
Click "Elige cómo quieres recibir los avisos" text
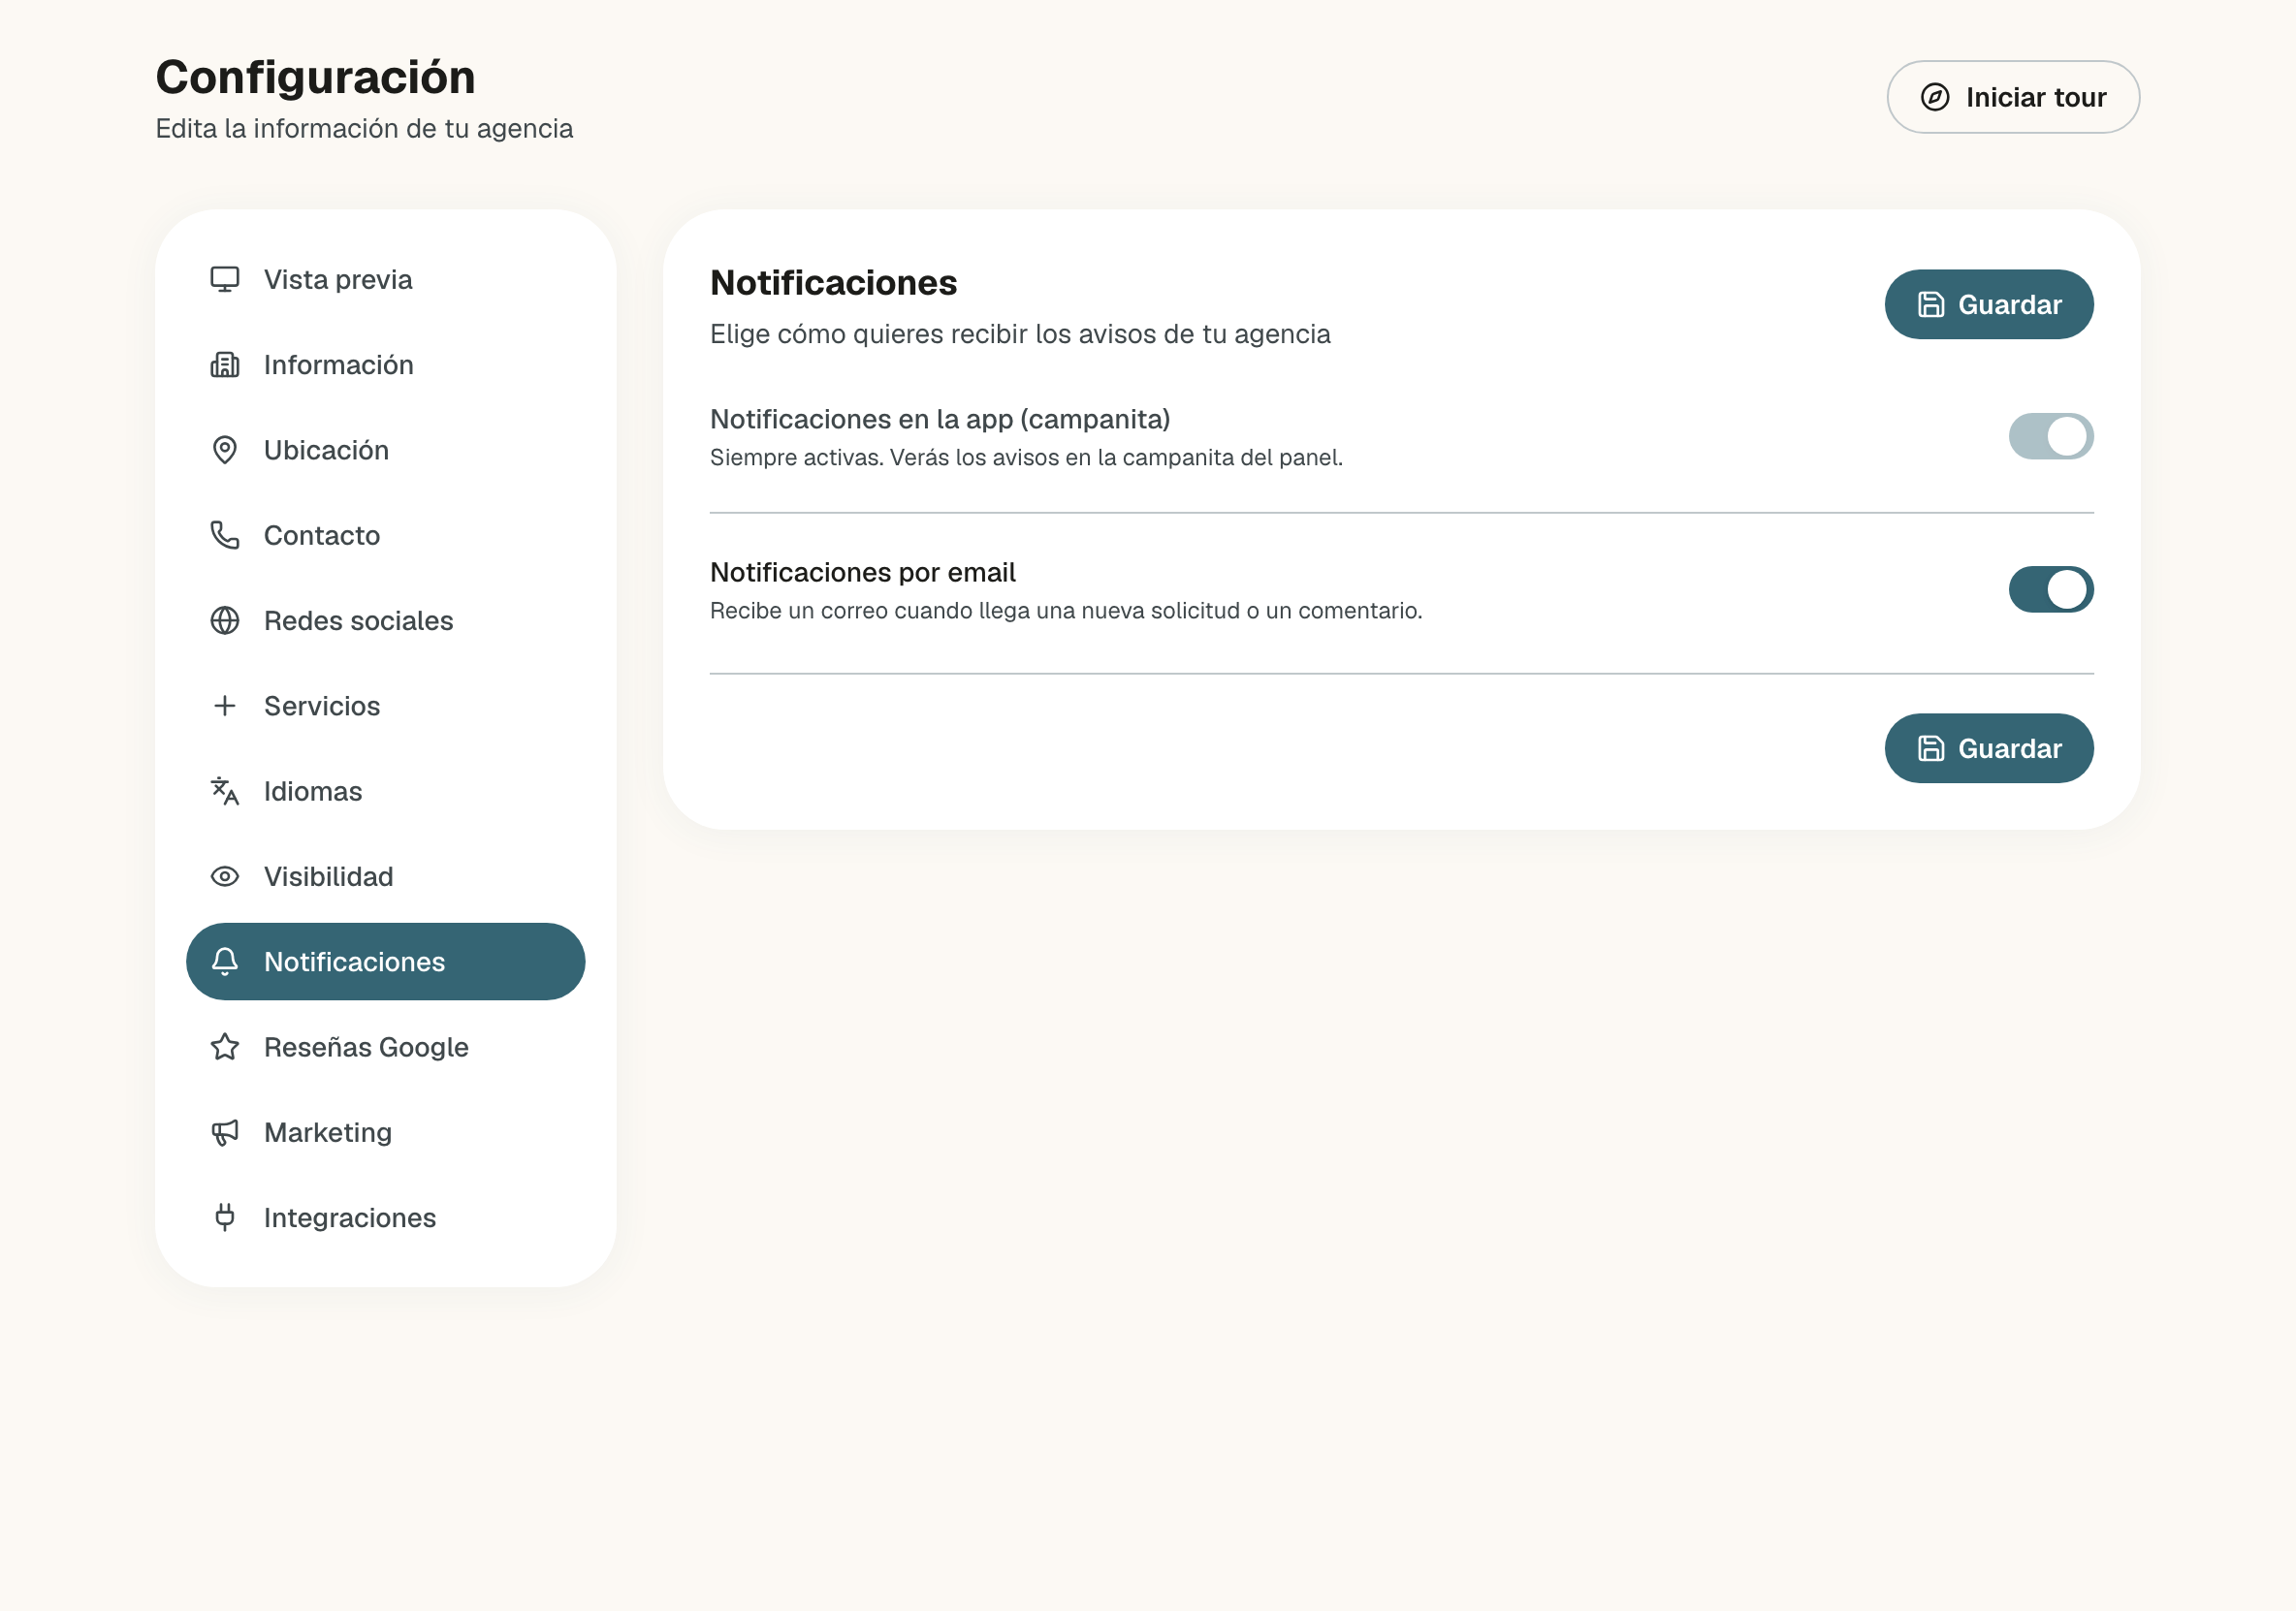coord(1020,334)
